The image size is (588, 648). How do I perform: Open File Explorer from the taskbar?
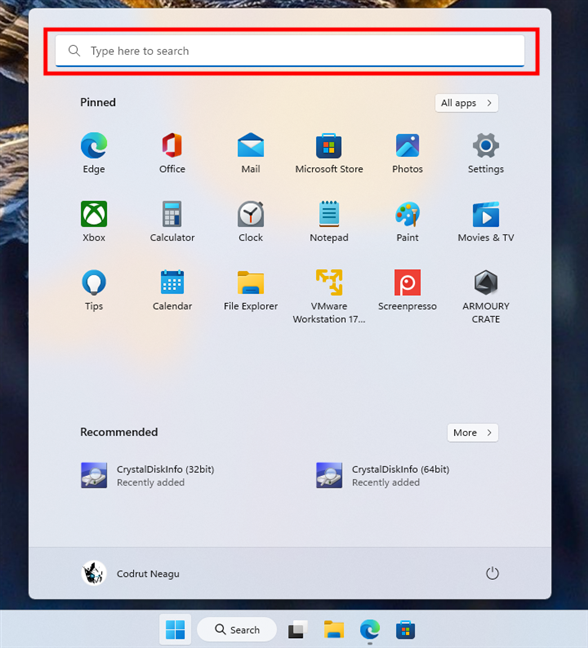click(x=334, y=630)
